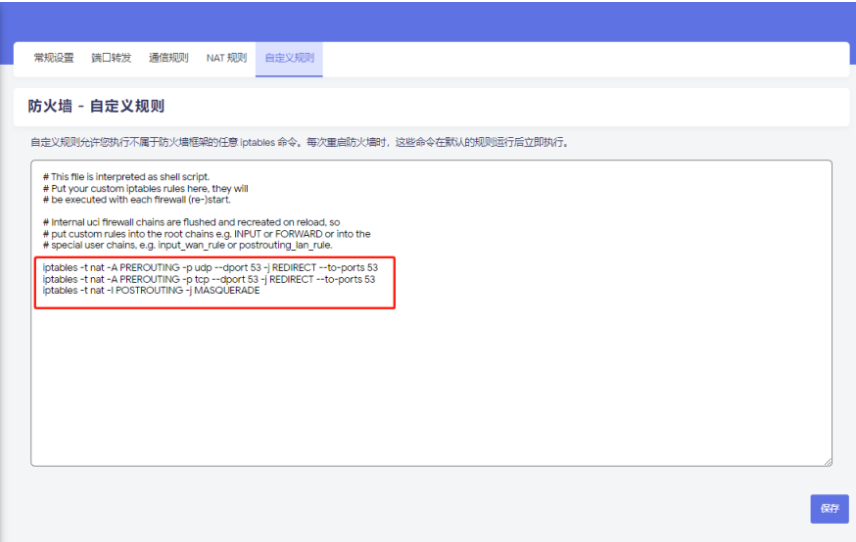Click the active 自定义规则 tab

pyautogui.click(x=288, y=58)
